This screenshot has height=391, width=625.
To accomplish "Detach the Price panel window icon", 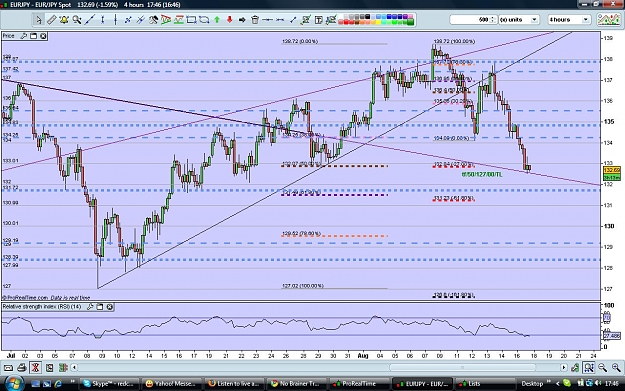I will click(x=33, y=36).
